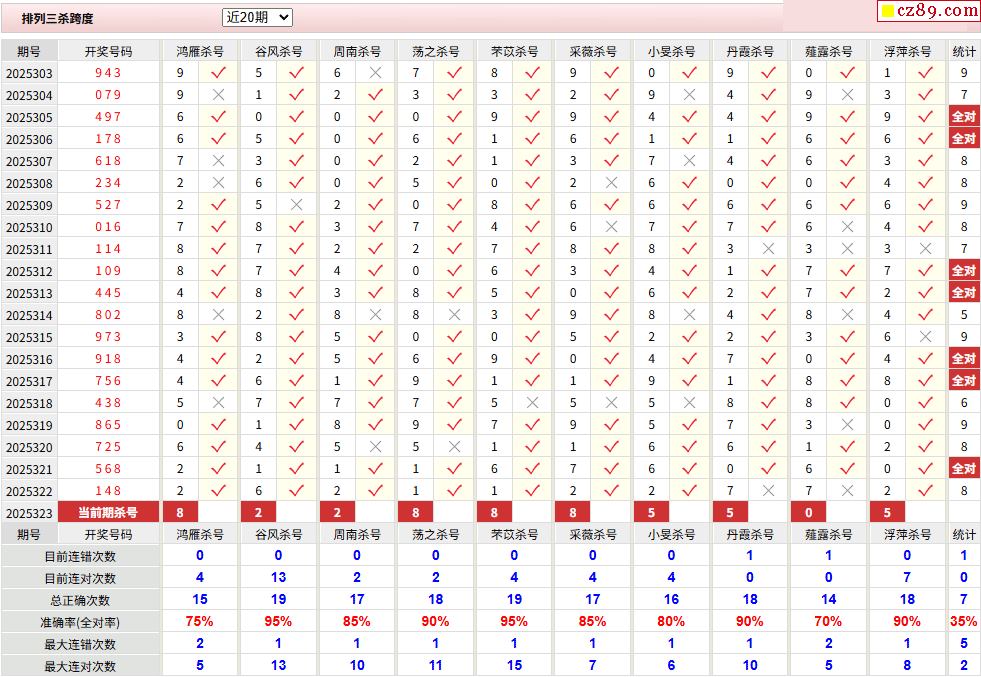Click the cross mark in 浮萍杀号 for 2025315
The image size is (981, 677).
click(926, 337)
